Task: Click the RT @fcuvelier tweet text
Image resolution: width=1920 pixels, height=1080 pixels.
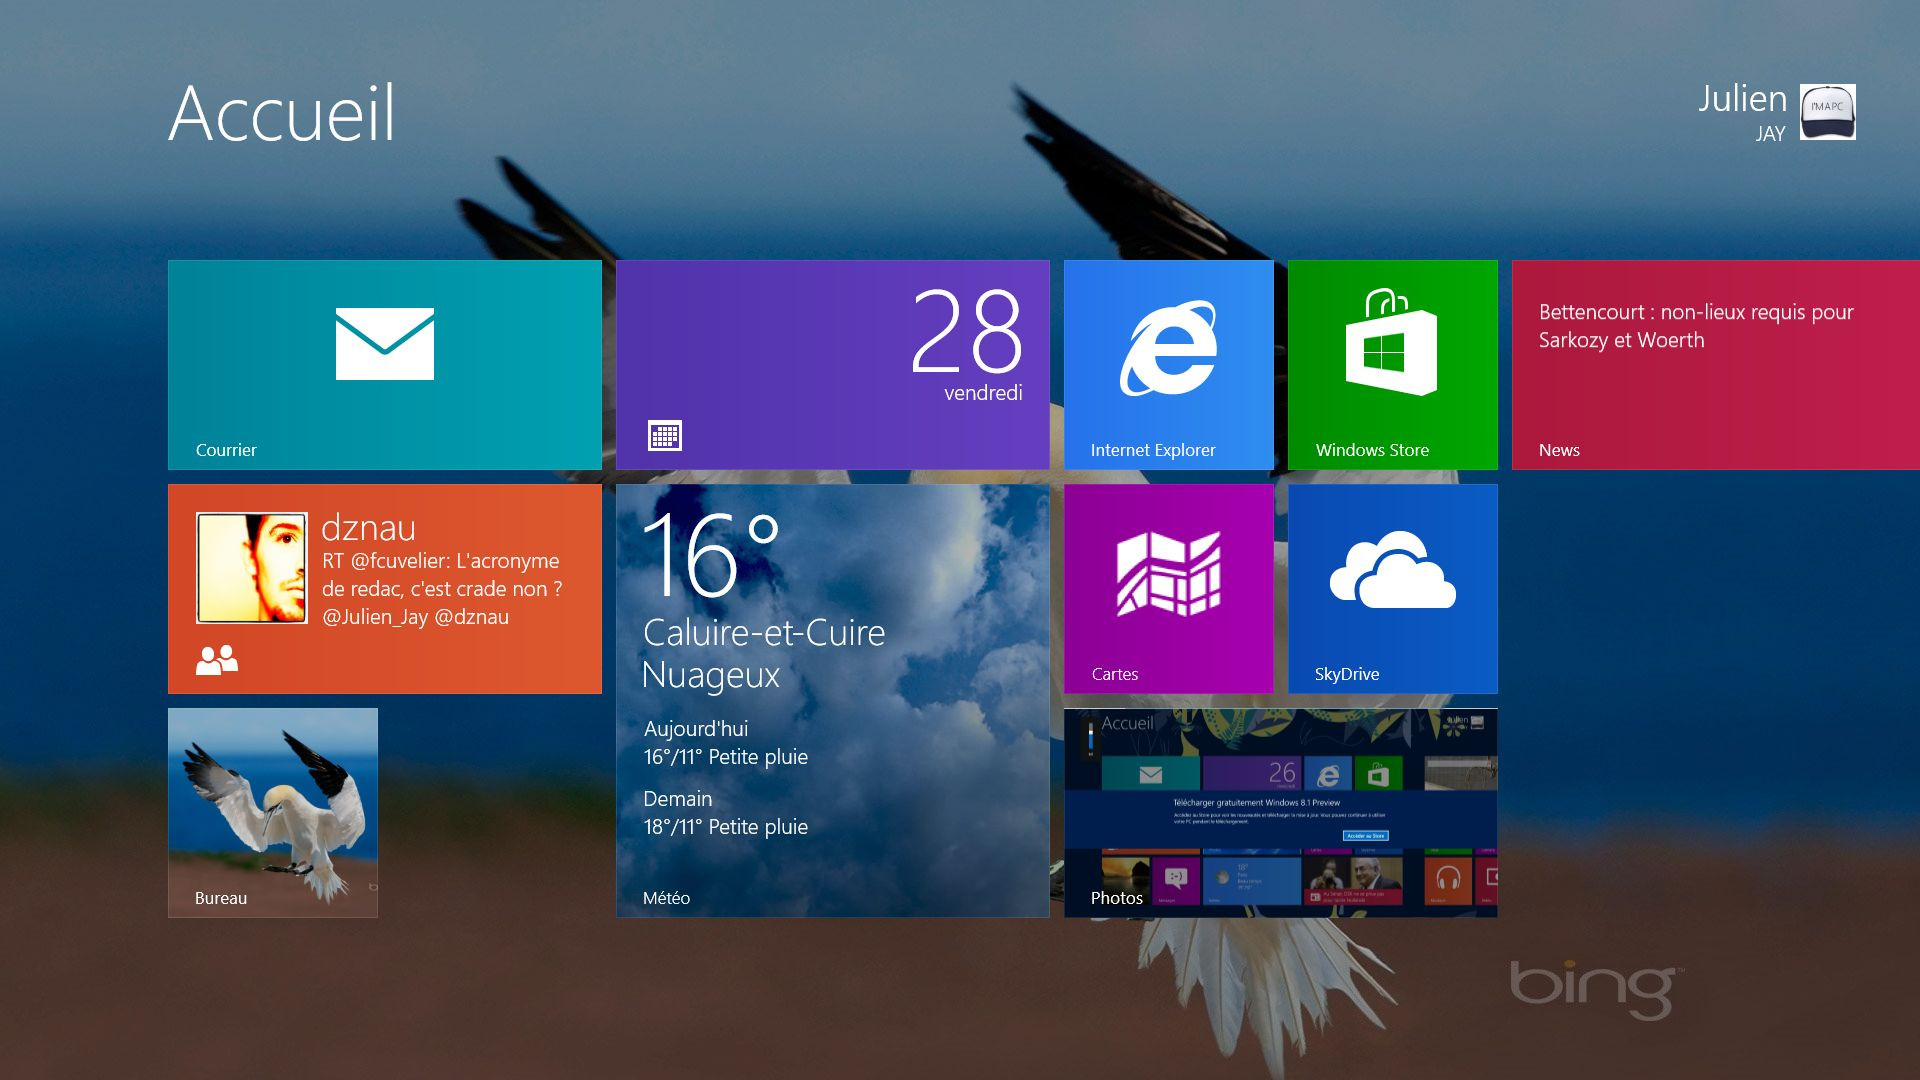Action: tap(442, 589)
